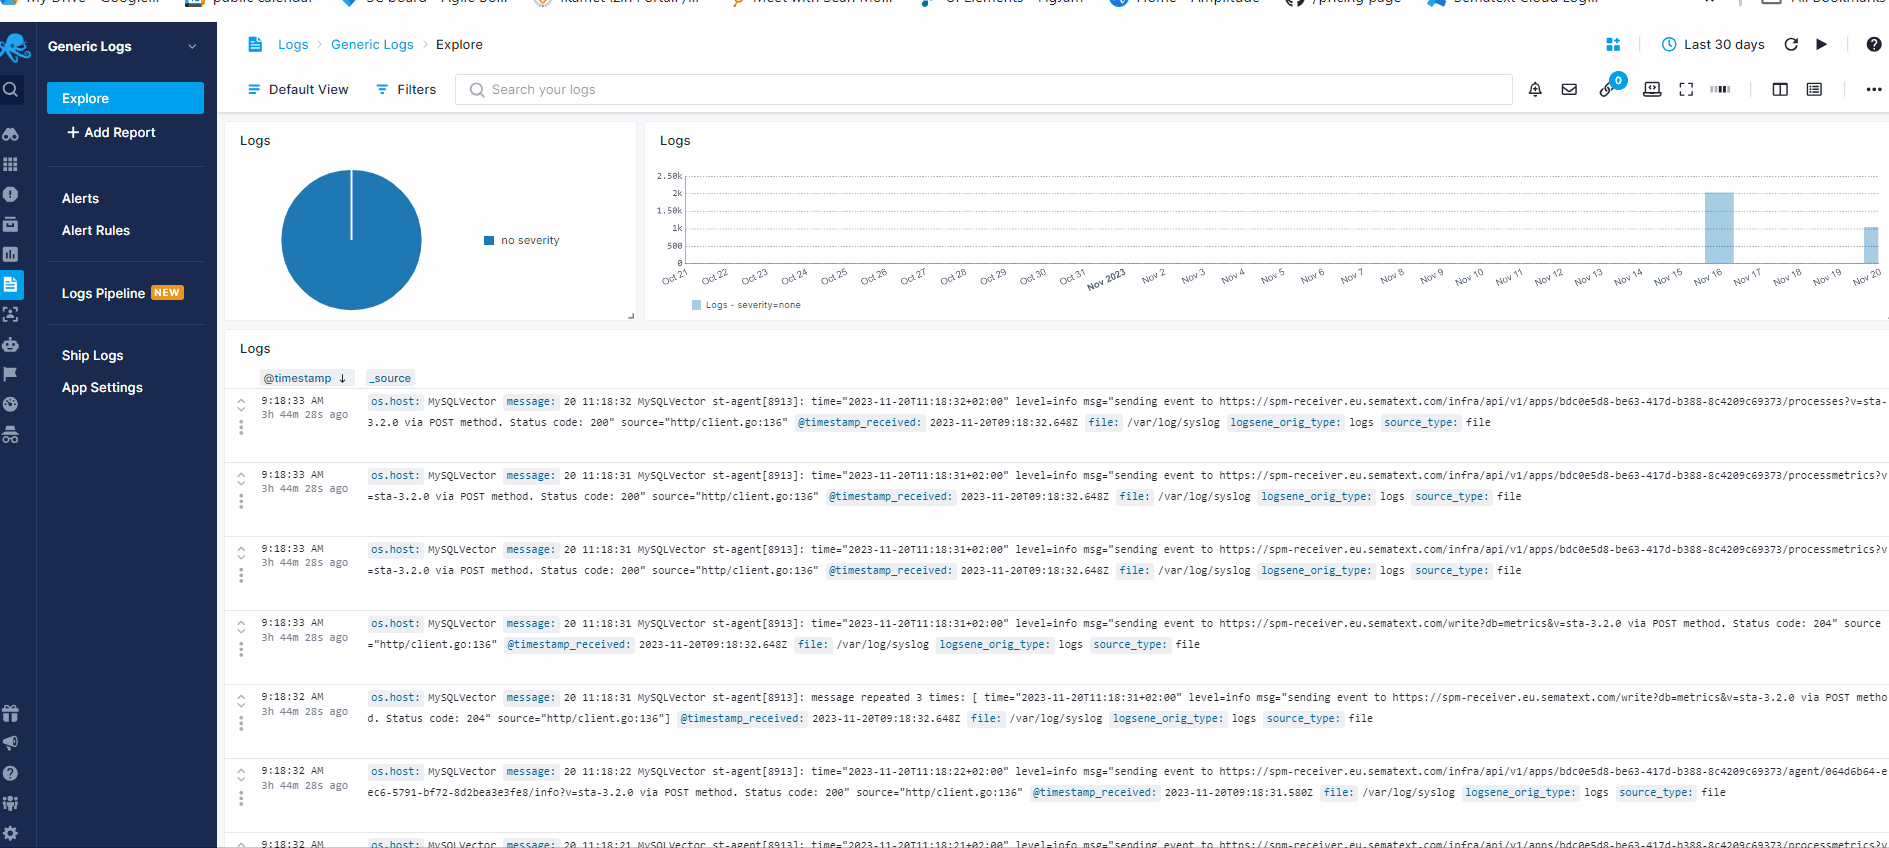Open the archive box icon in sidebar
The width and height of the screenshot is (1889, 848).
(10, 224)
